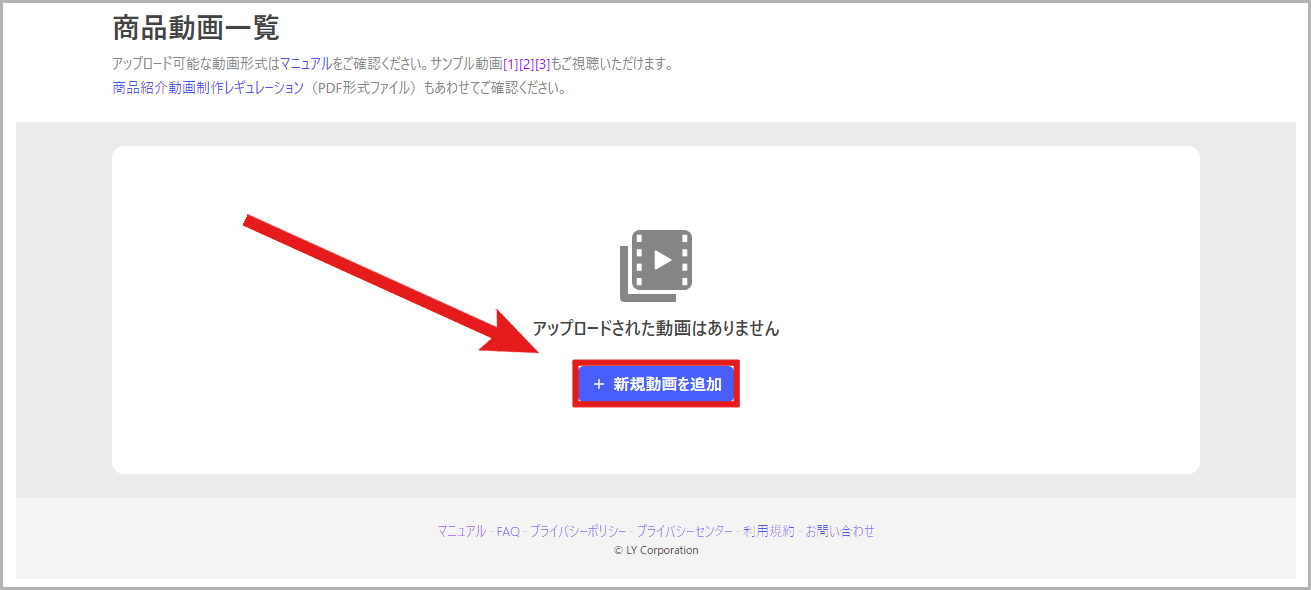Screen dimensions: 1311x590
Task: Open sample video [2] link
Action: [527, 64]
